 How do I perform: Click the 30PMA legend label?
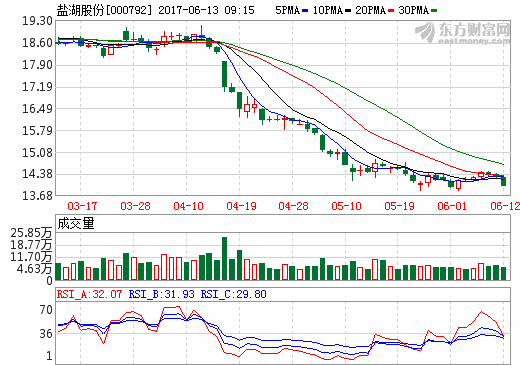[414, 10]
